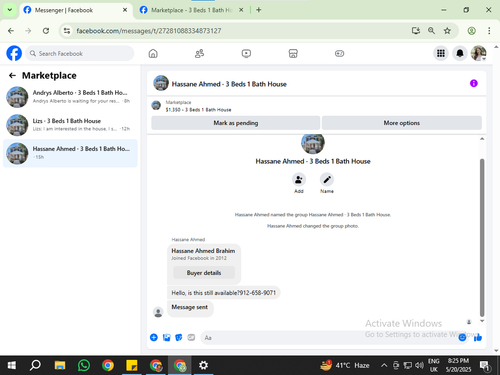The width and height of the screenshot is (500, 375).
Task: Open the Chrome profile icon
Action: 471,31
